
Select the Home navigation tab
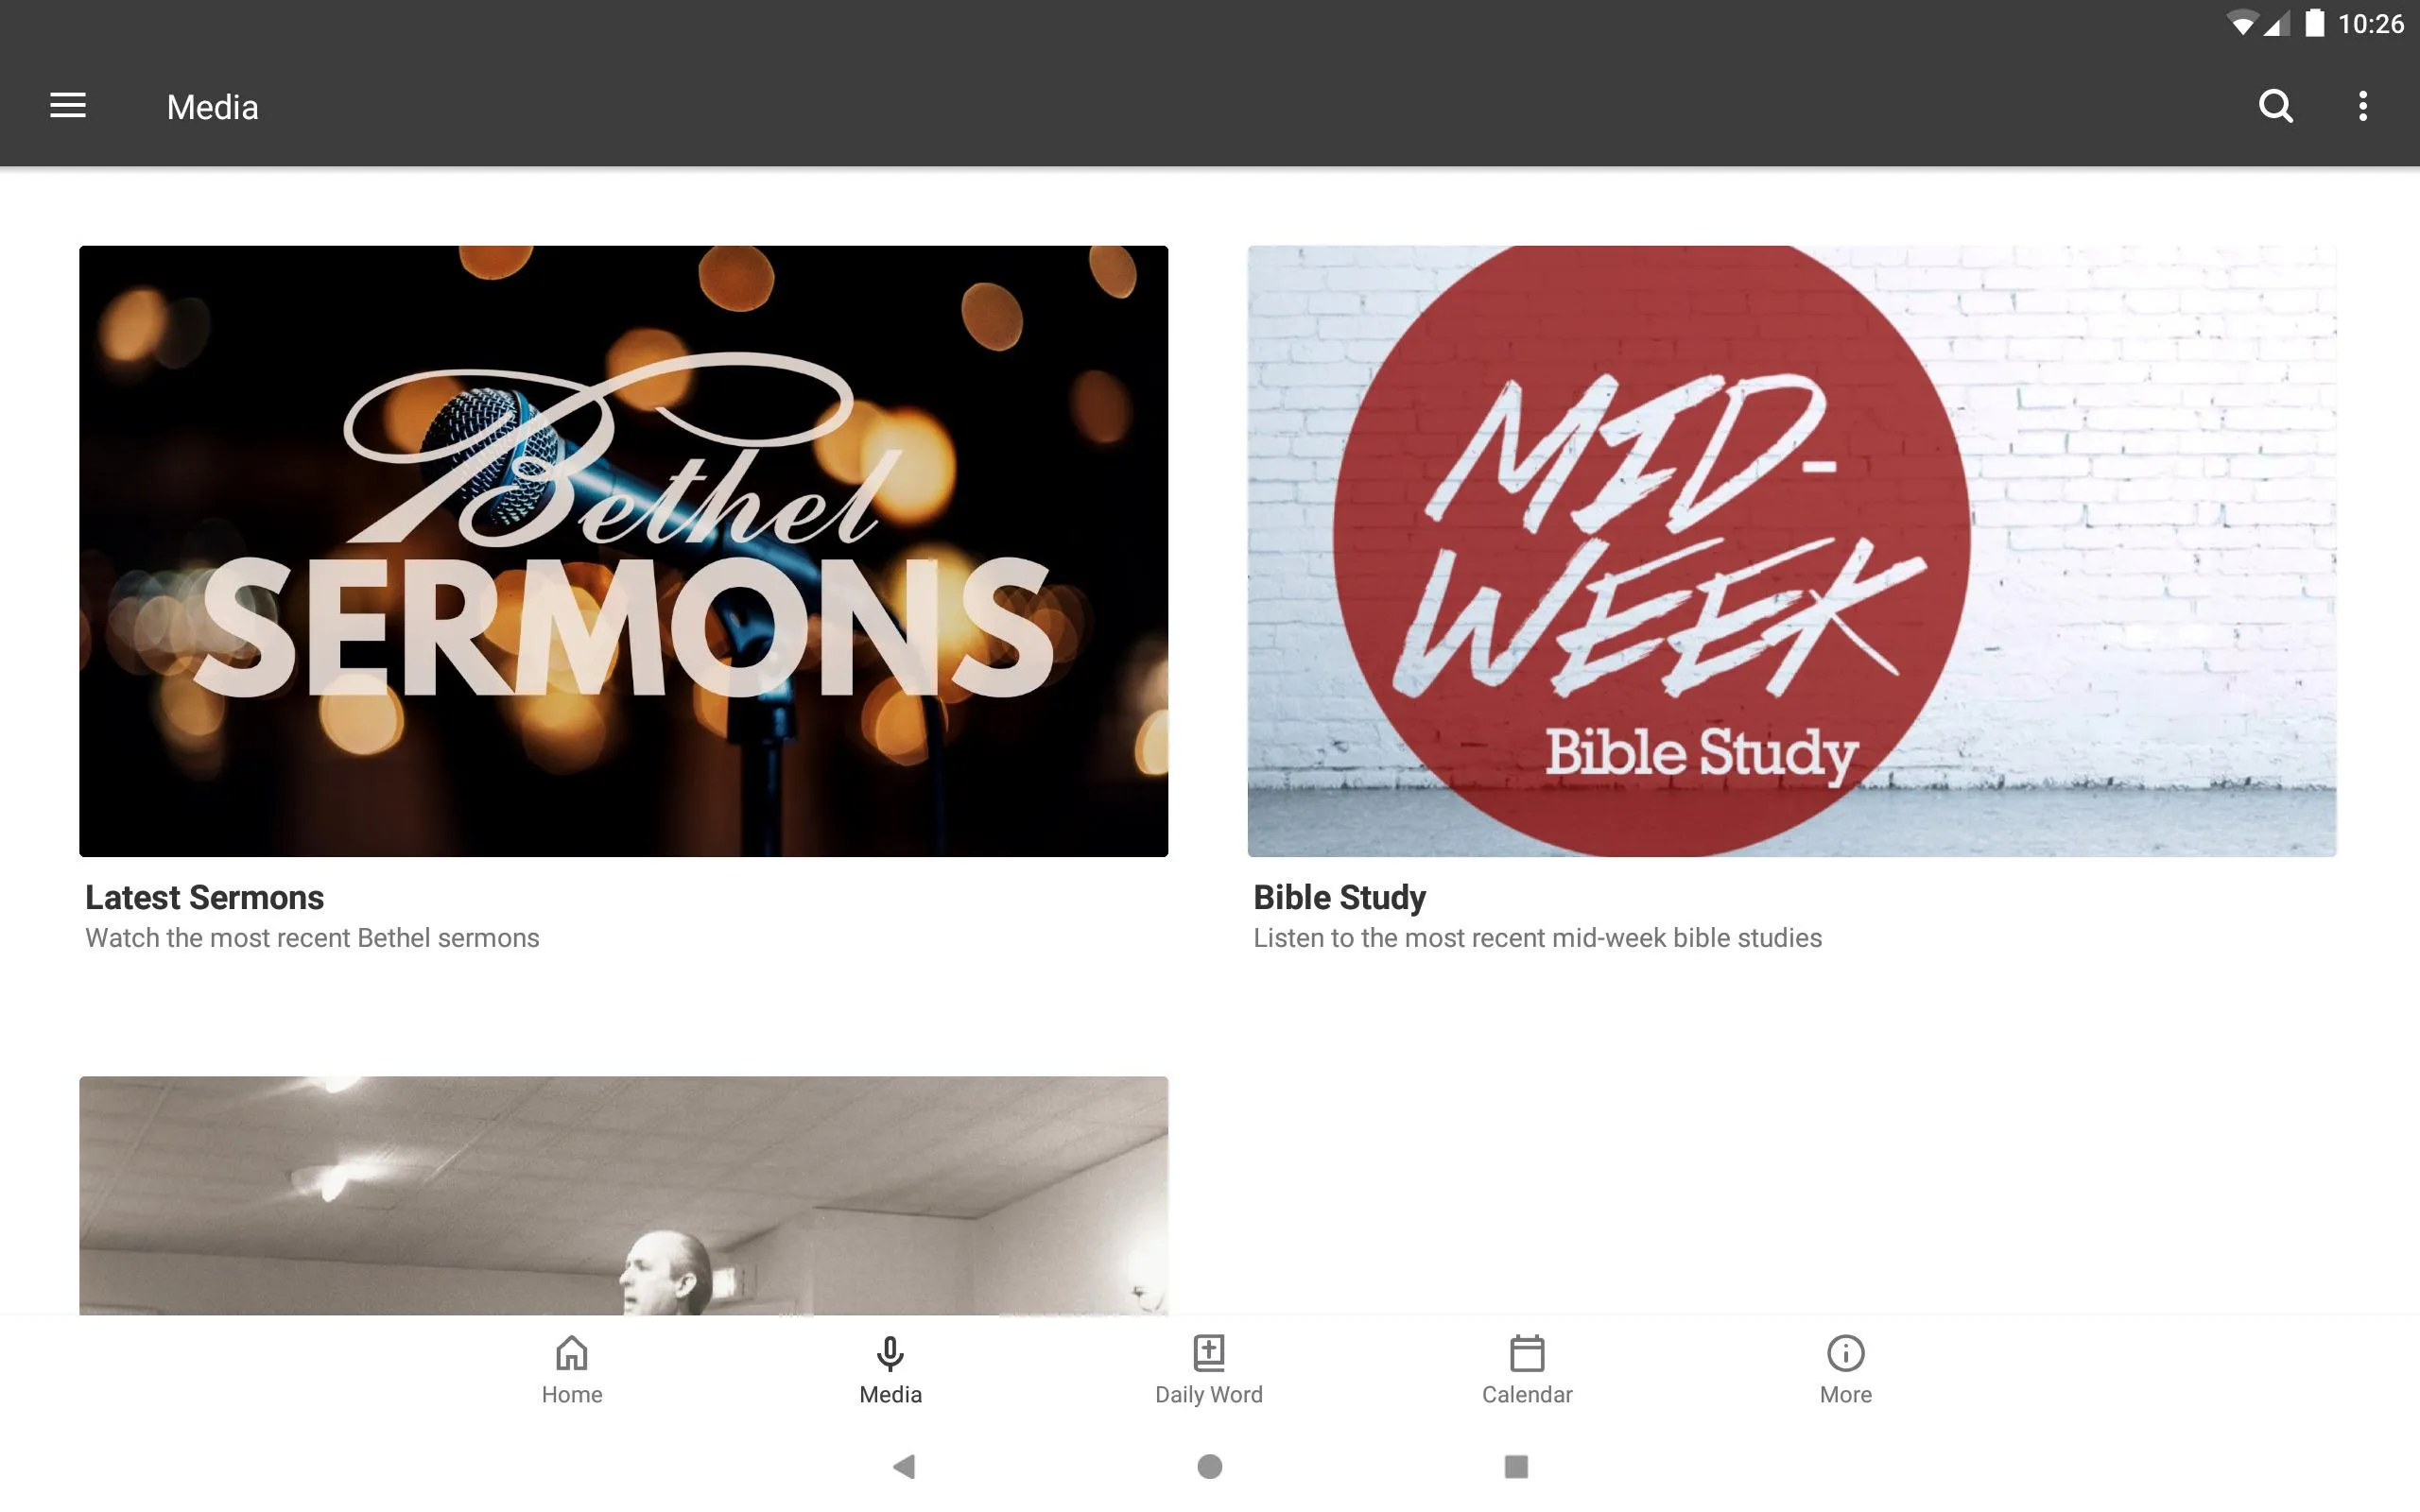tap(572, 1369)
